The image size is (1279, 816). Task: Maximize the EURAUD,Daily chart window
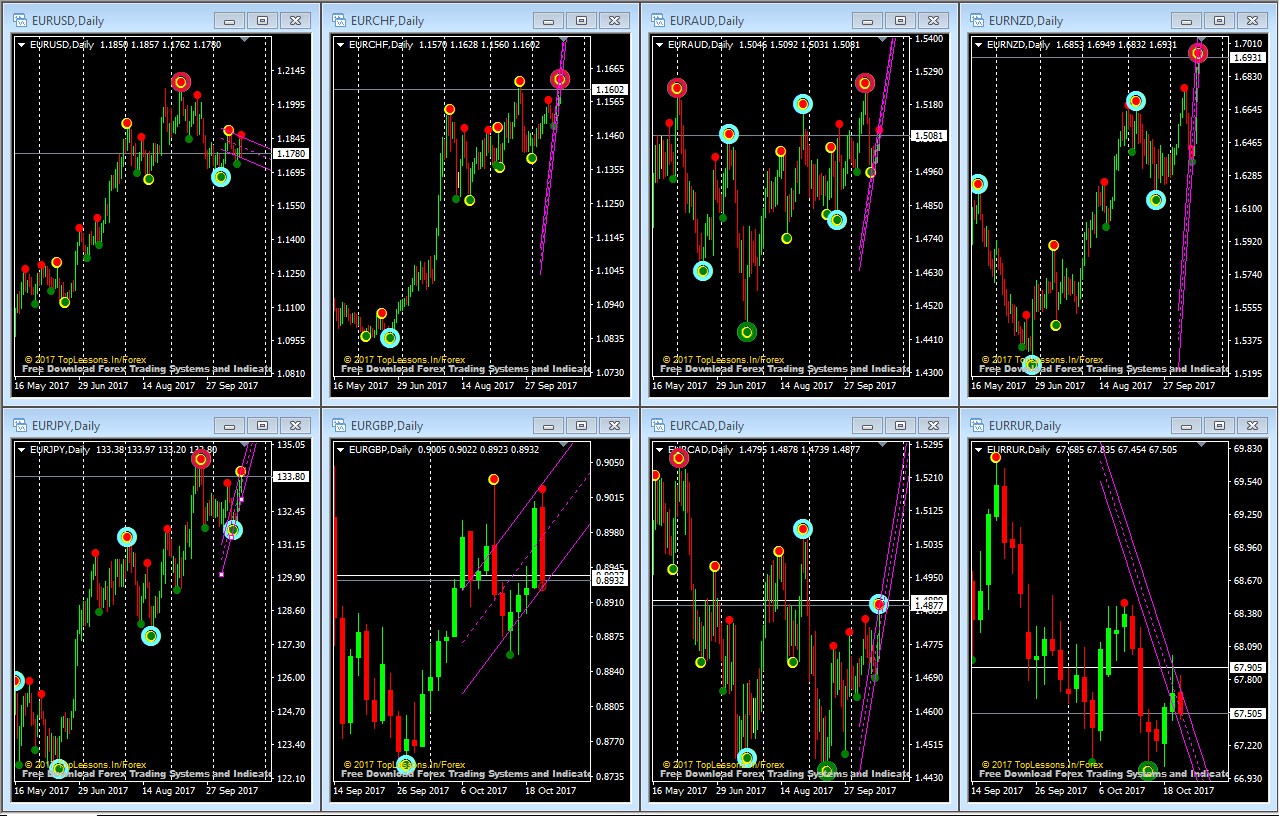[901, 20]
